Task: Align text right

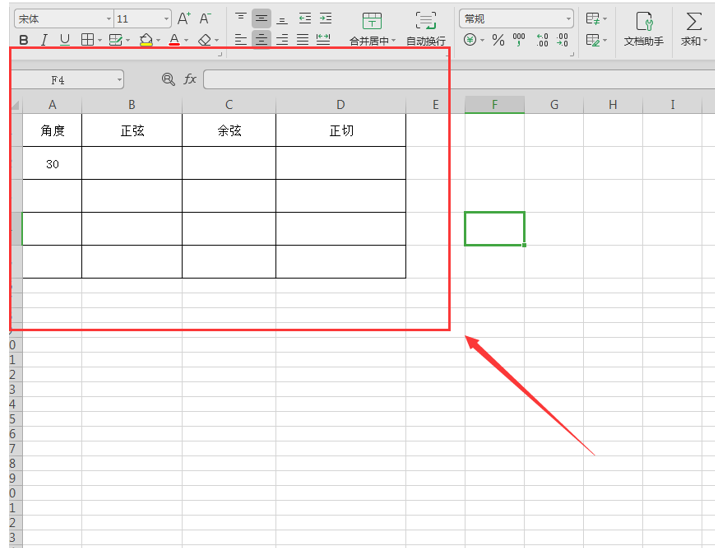Action: click(282, 40)
